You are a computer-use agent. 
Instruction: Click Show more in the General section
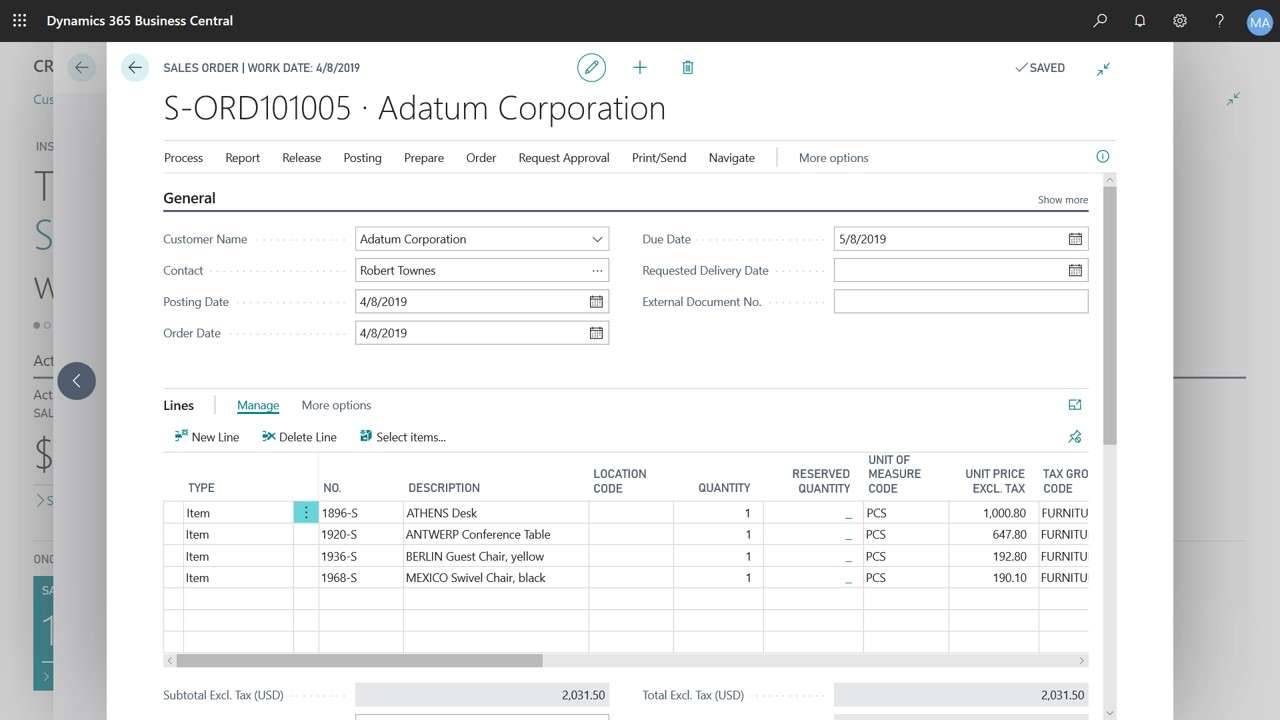(1063, 200)
